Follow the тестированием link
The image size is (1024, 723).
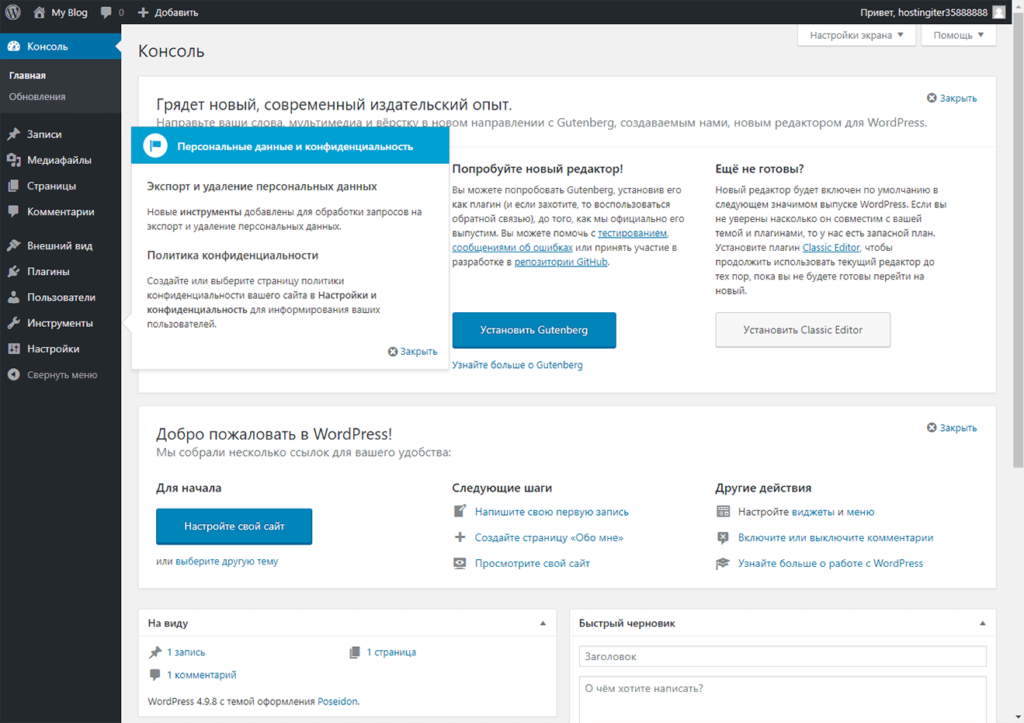tap(632, 233)
